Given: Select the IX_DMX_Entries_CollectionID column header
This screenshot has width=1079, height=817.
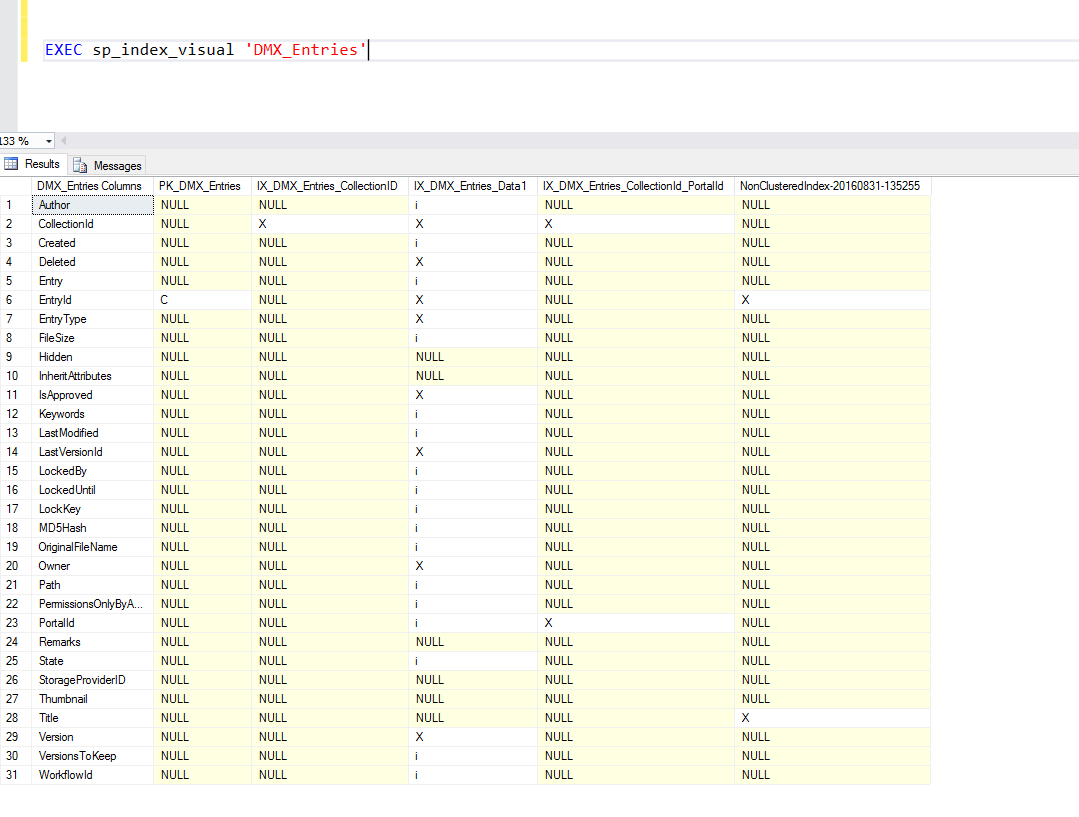Looking at the screenshot, I should pyautogui.click(x=328, y=186).
